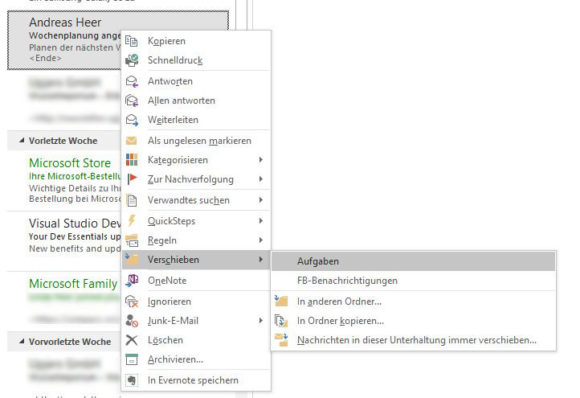Click the Archivieren box icon
580x398 pixels.
[132, 359]
